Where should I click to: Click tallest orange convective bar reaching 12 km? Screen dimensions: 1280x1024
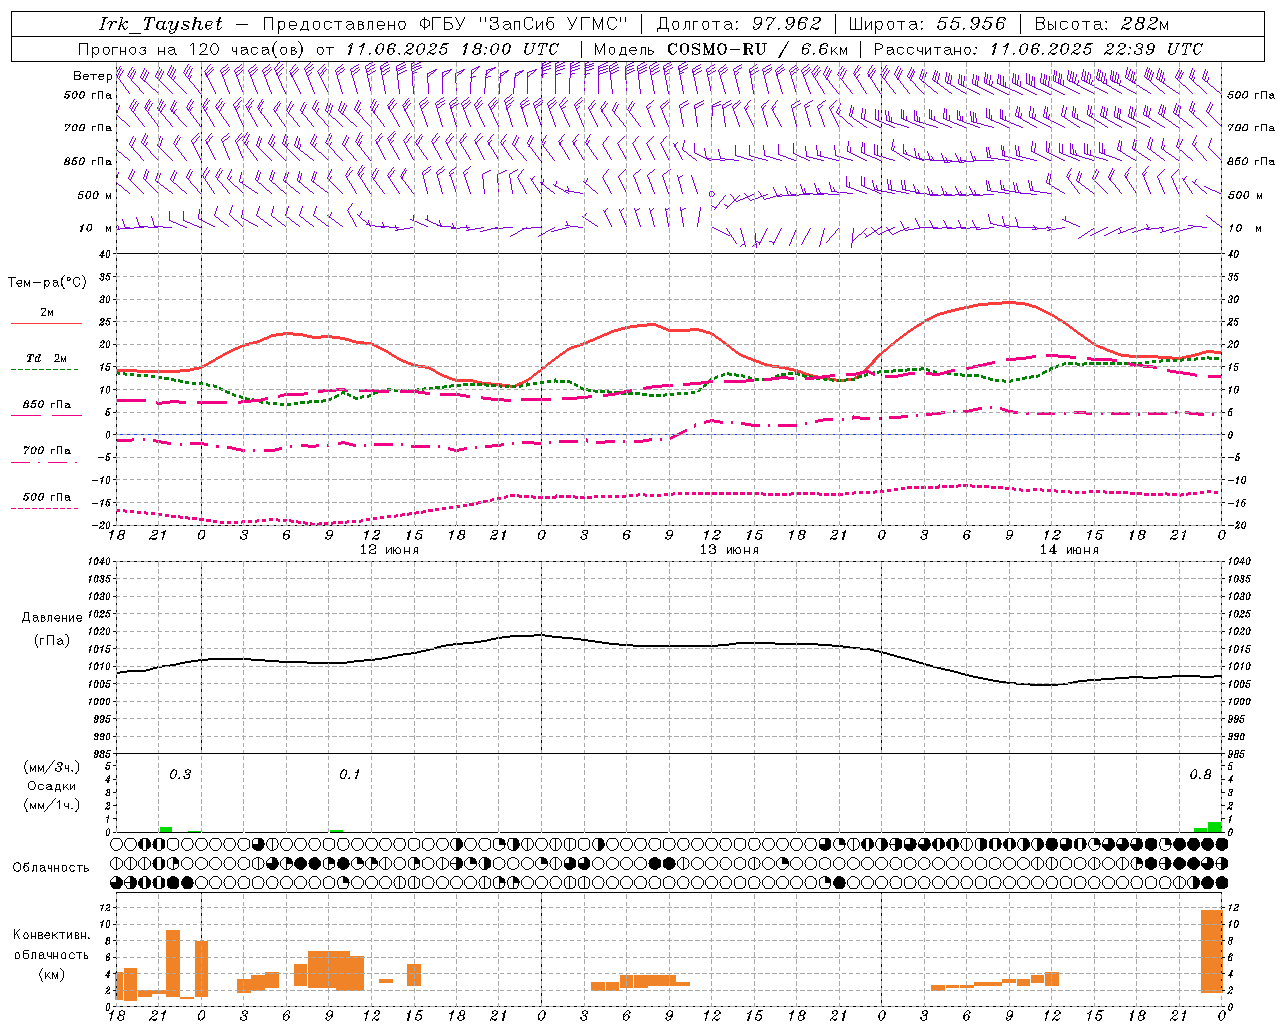pos(1211,950)
